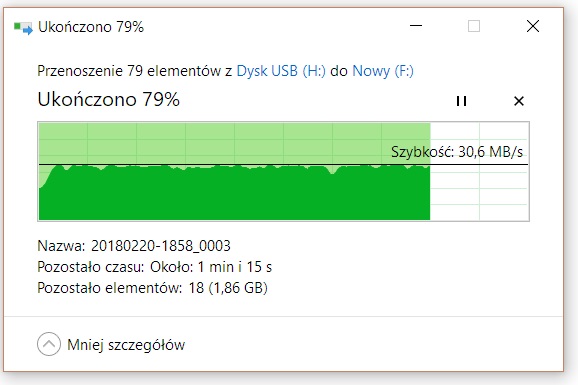Click the file transfer icon in title bar
This screenshot has height=385, width=578.
pyautogui.click(x=23, y=28)
